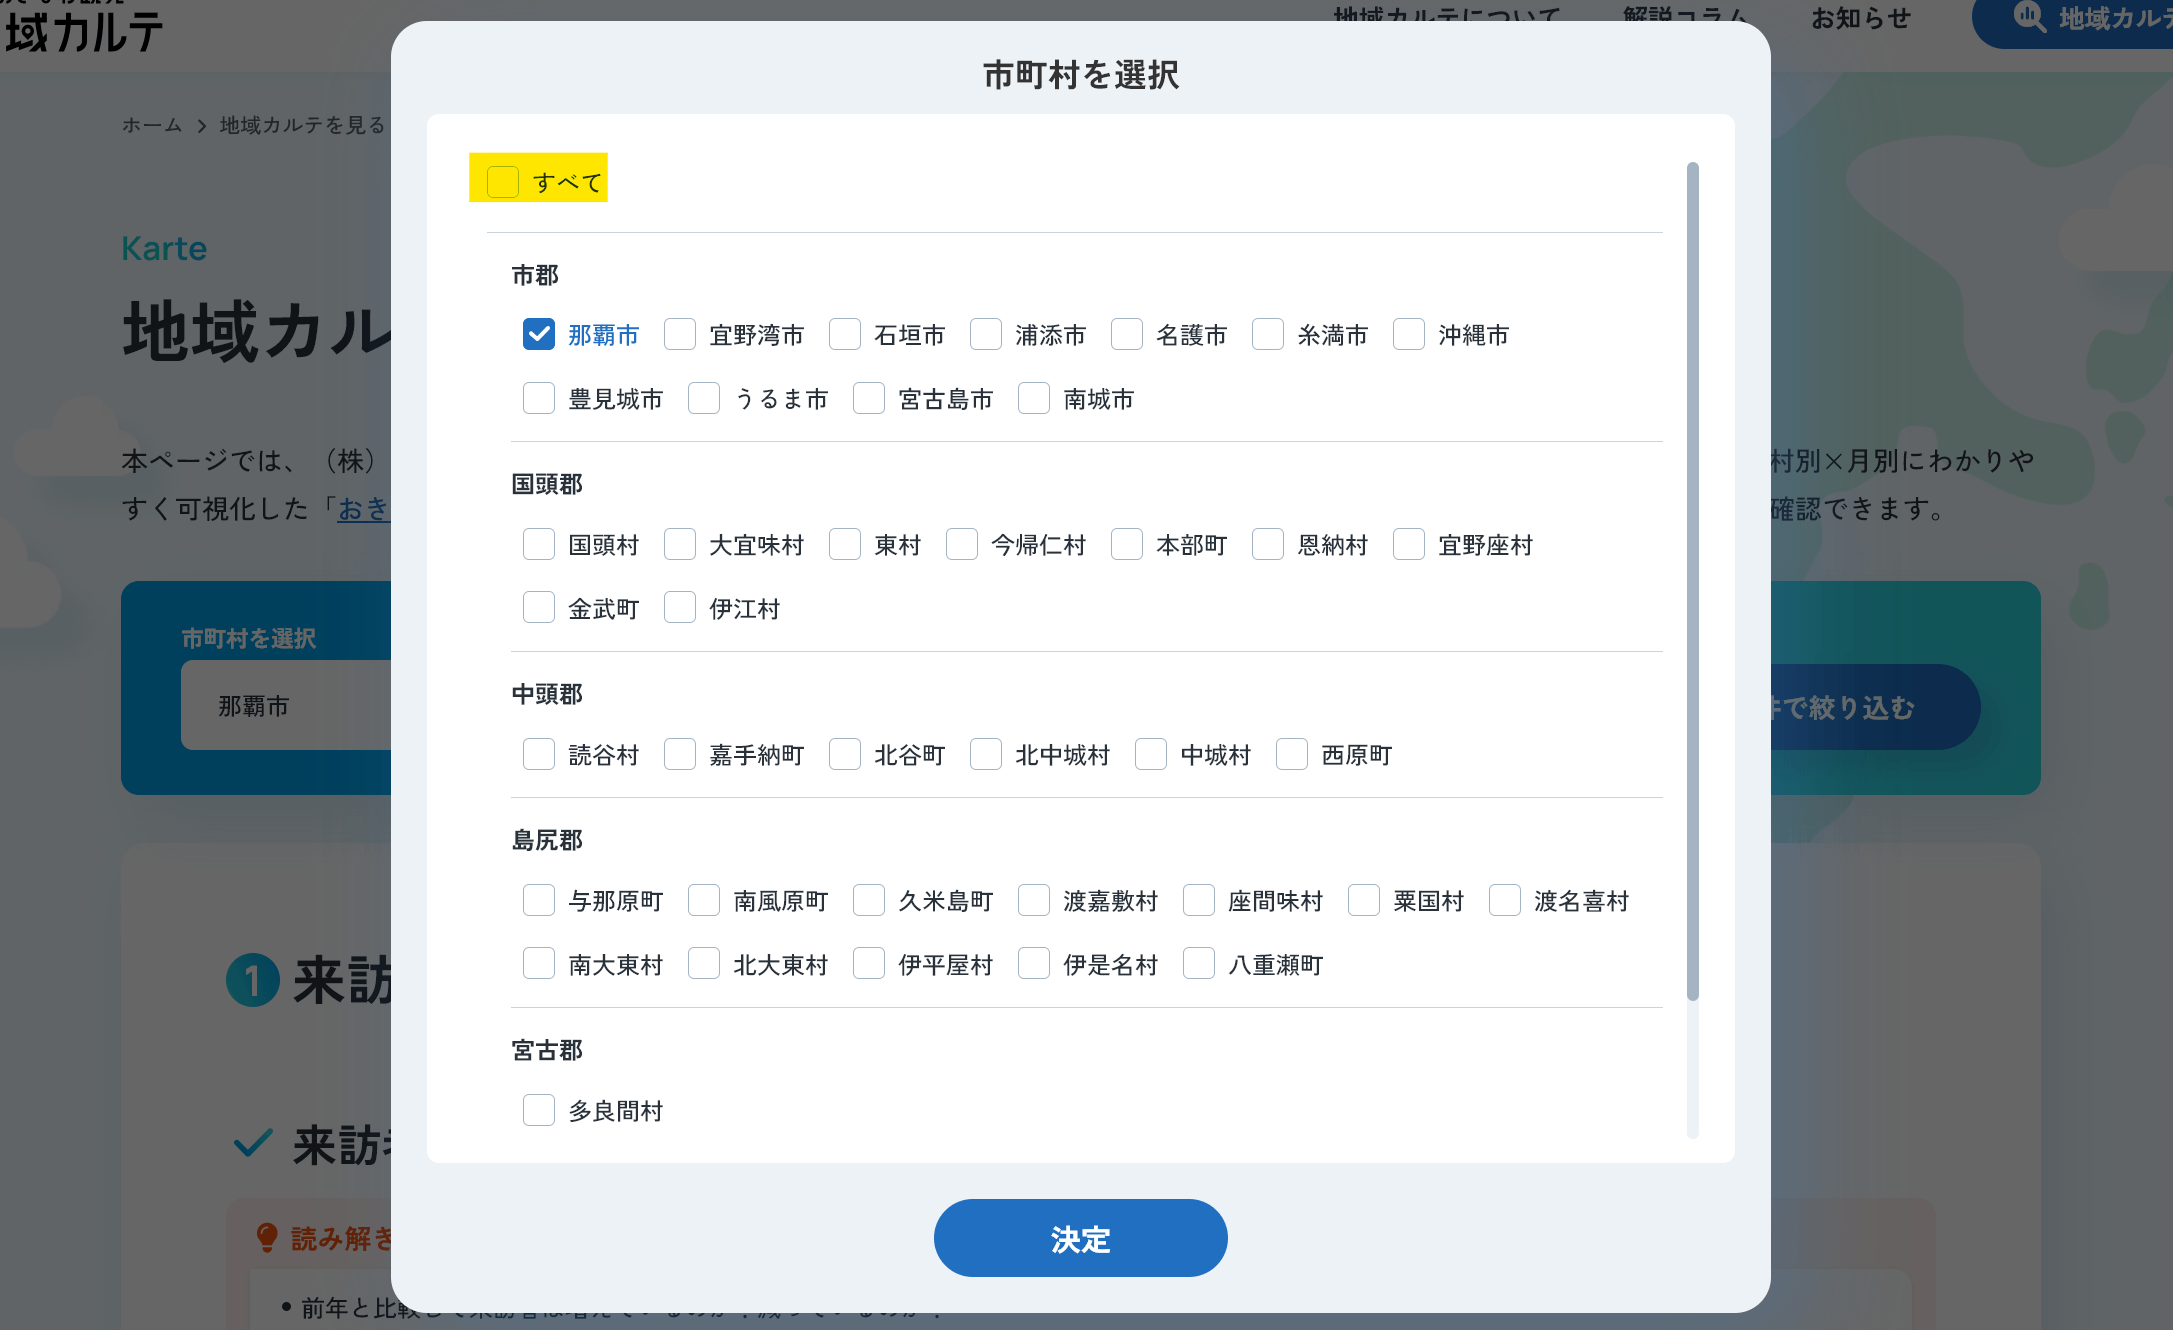
Task: Click the magnifier icon in the header button
Action: pyautogui.click(x=2029, y=17)
